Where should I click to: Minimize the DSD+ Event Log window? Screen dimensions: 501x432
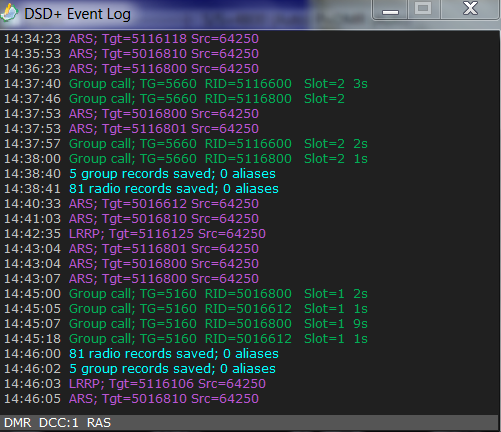pos(390,10)
